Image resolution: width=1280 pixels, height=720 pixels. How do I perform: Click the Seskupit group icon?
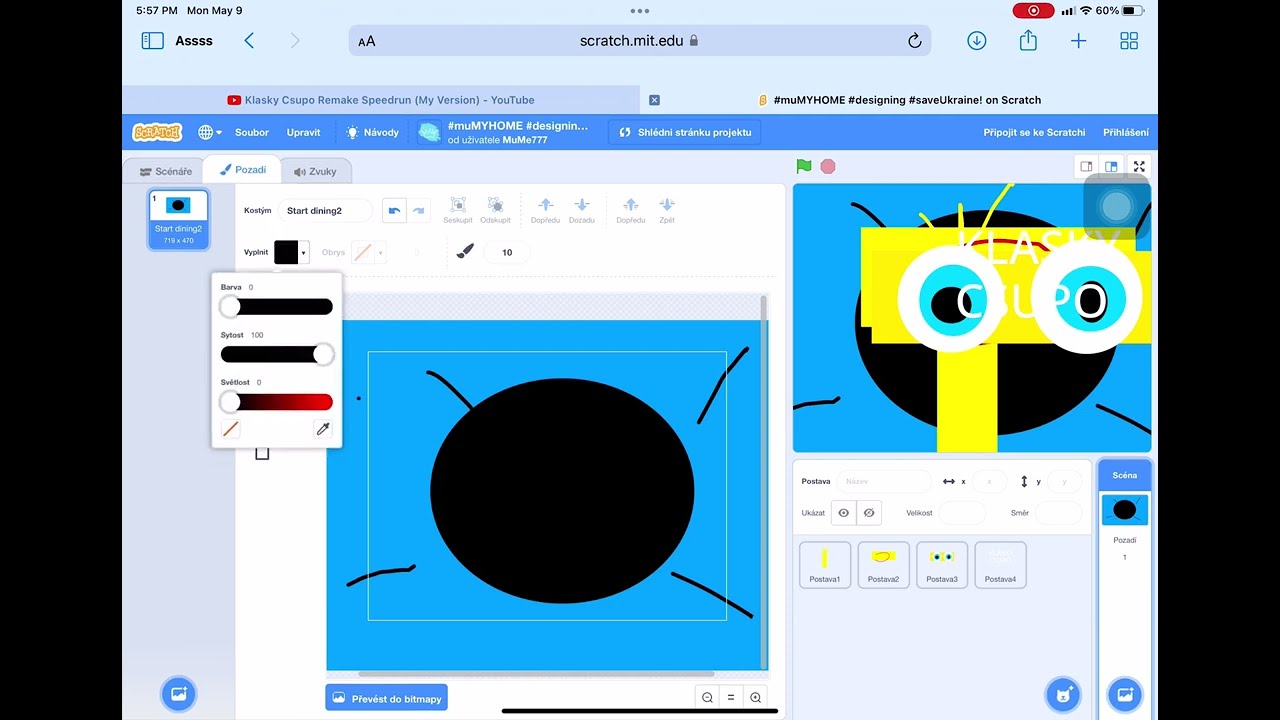coord(458,210)
